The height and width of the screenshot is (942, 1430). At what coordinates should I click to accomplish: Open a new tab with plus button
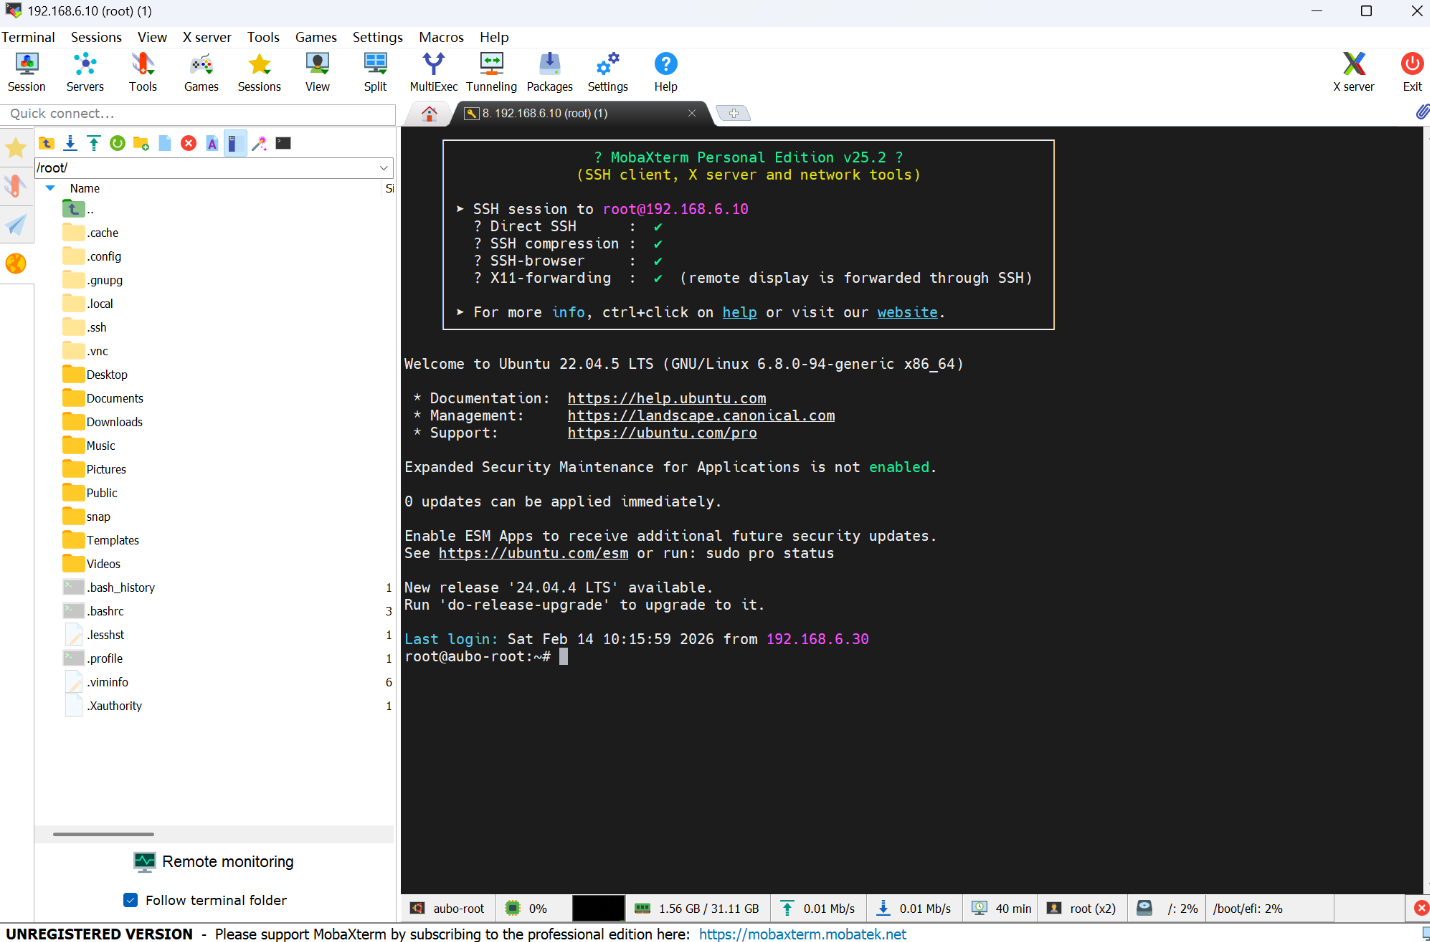(733, 113)
